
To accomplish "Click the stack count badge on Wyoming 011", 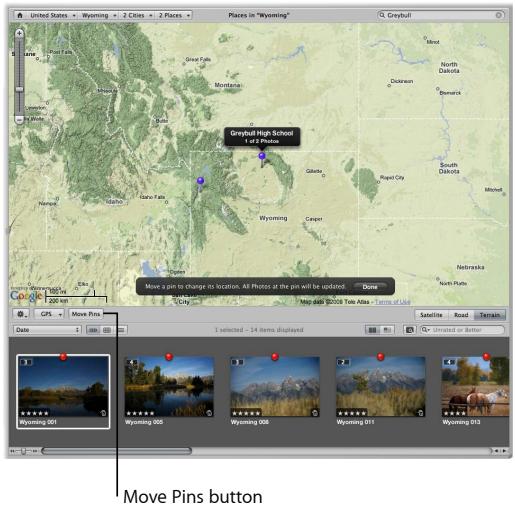I will (x=344, y=362).
